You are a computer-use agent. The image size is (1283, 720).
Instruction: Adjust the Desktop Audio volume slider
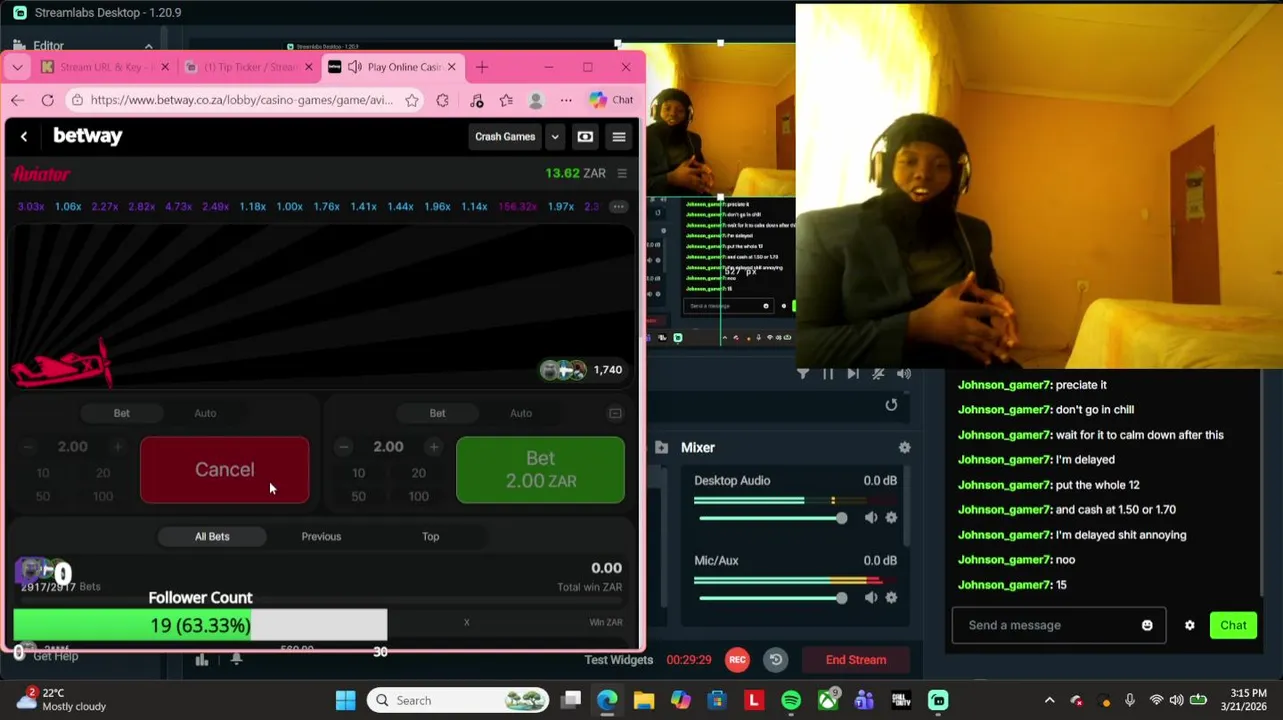click(x=772, y=518)
